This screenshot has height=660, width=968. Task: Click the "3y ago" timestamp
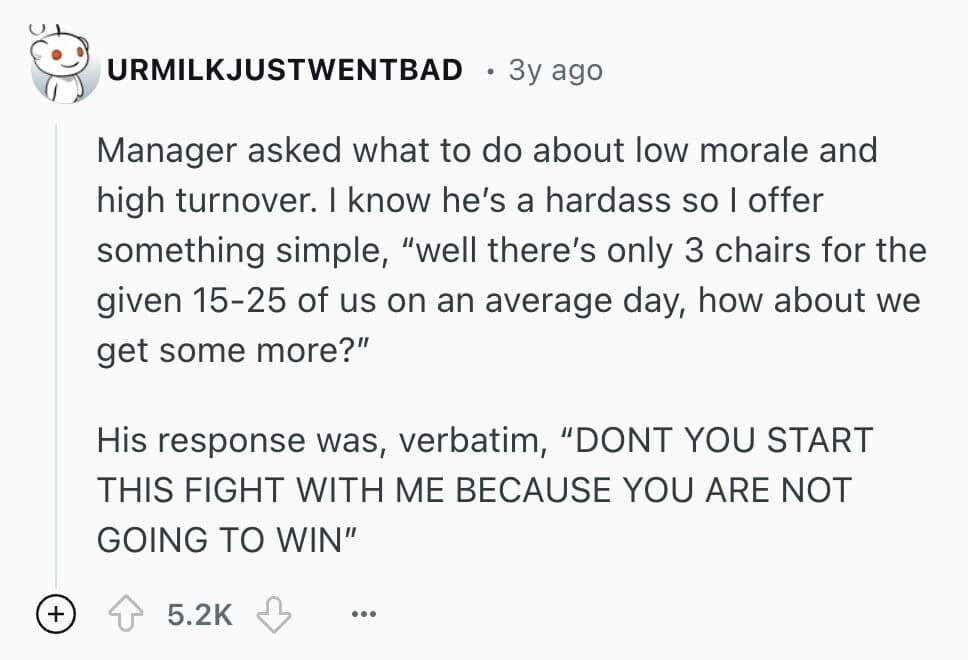coord(555,70)
